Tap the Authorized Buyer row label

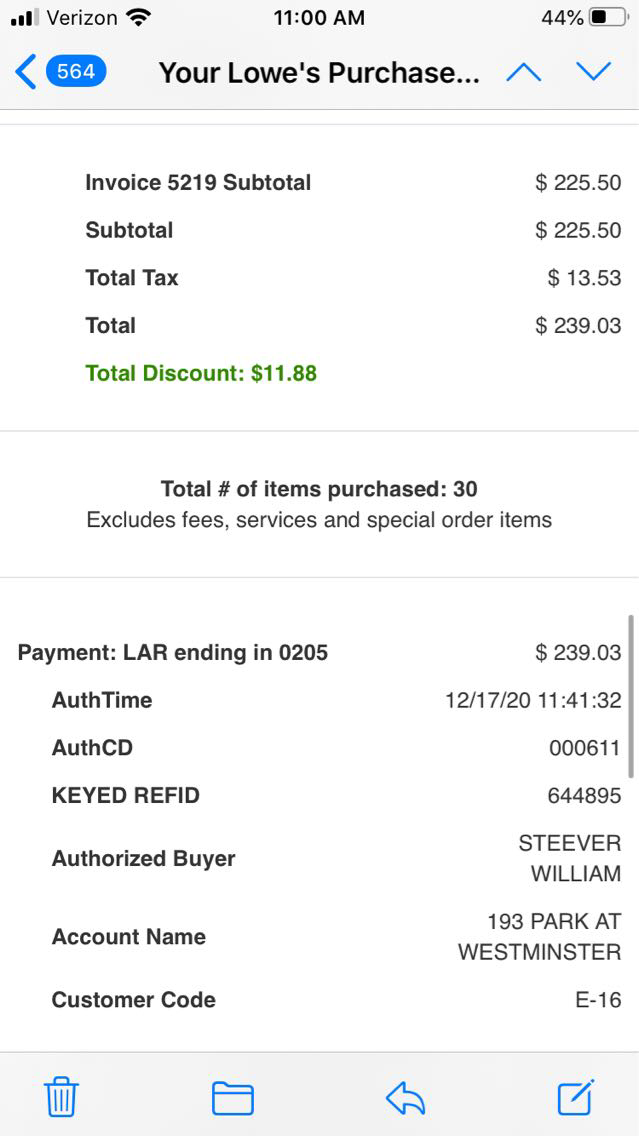pyautogui.click(x=144, y=859)
